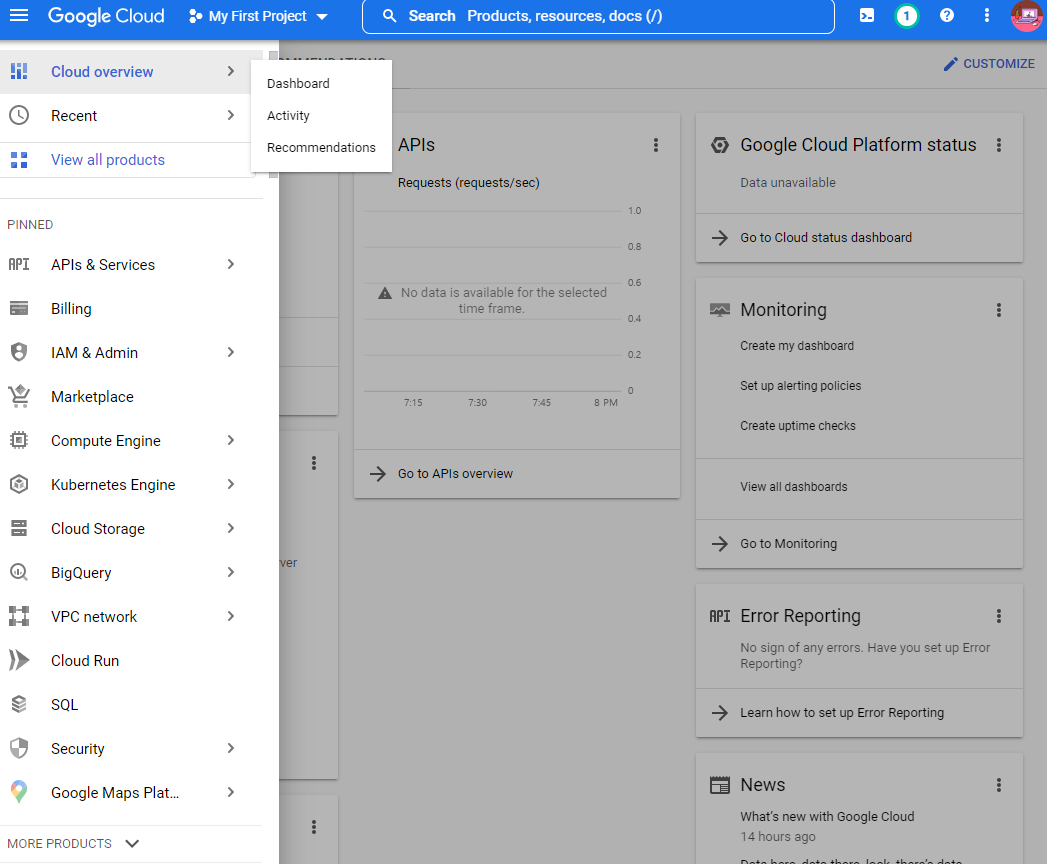This screenshot has height=864, width=1047.
Task: Follow Go to Monitoring link
Action: pyautogui.click(x=788, y=544)
